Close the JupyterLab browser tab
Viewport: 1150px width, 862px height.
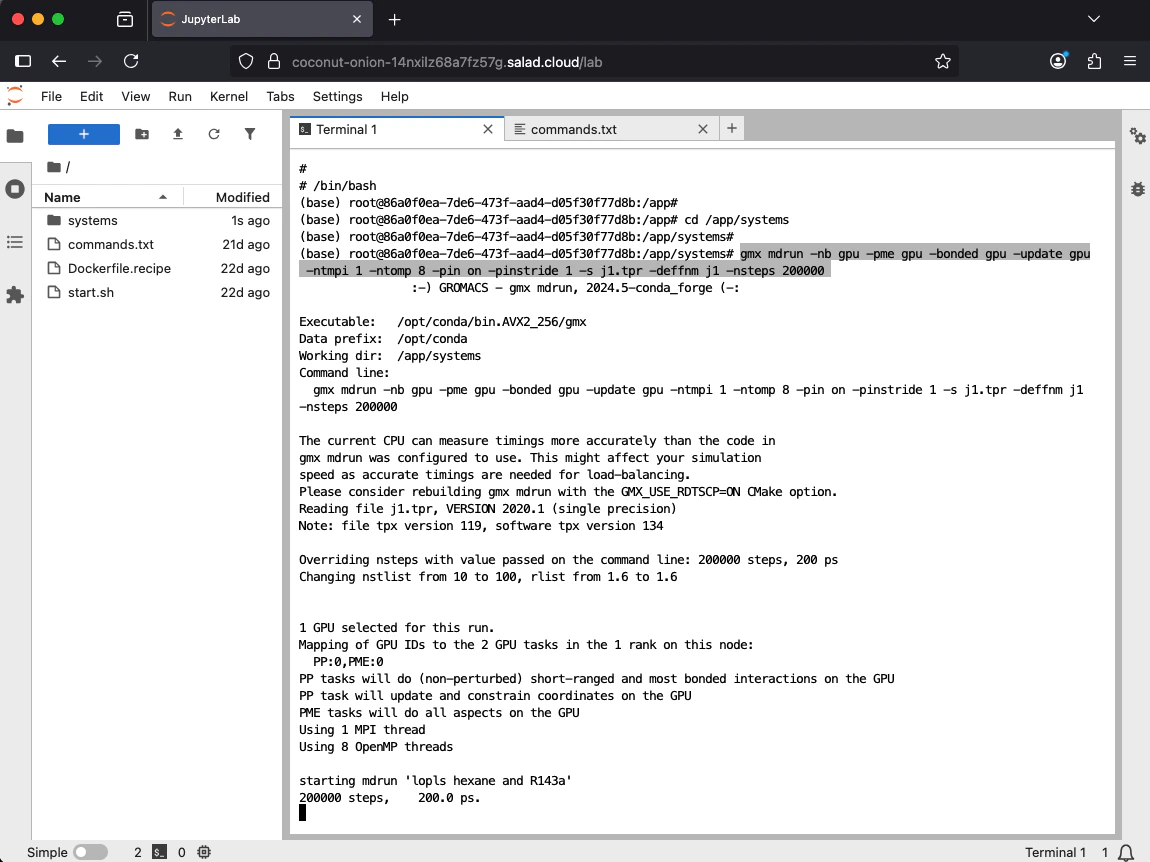(356, 19)
